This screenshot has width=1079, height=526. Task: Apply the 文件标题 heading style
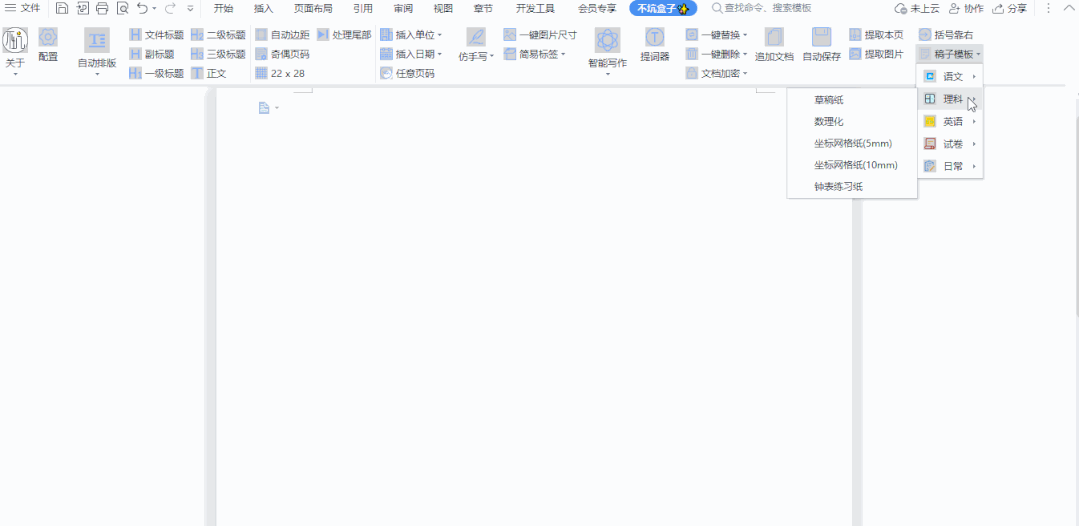pyautogui.click(x=156, y=35)
